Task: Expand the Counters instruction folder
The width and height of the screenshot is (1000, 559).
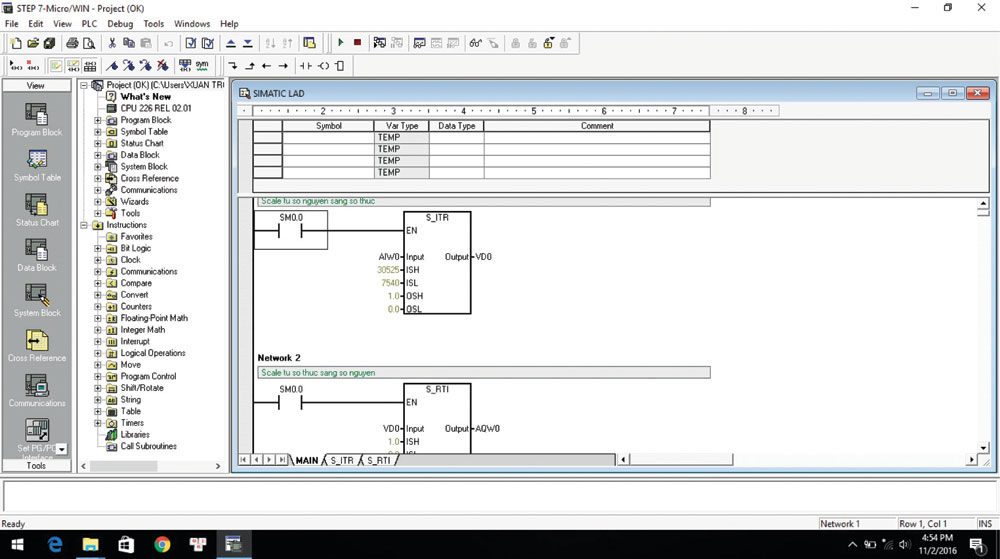Action: pos(98,307)
